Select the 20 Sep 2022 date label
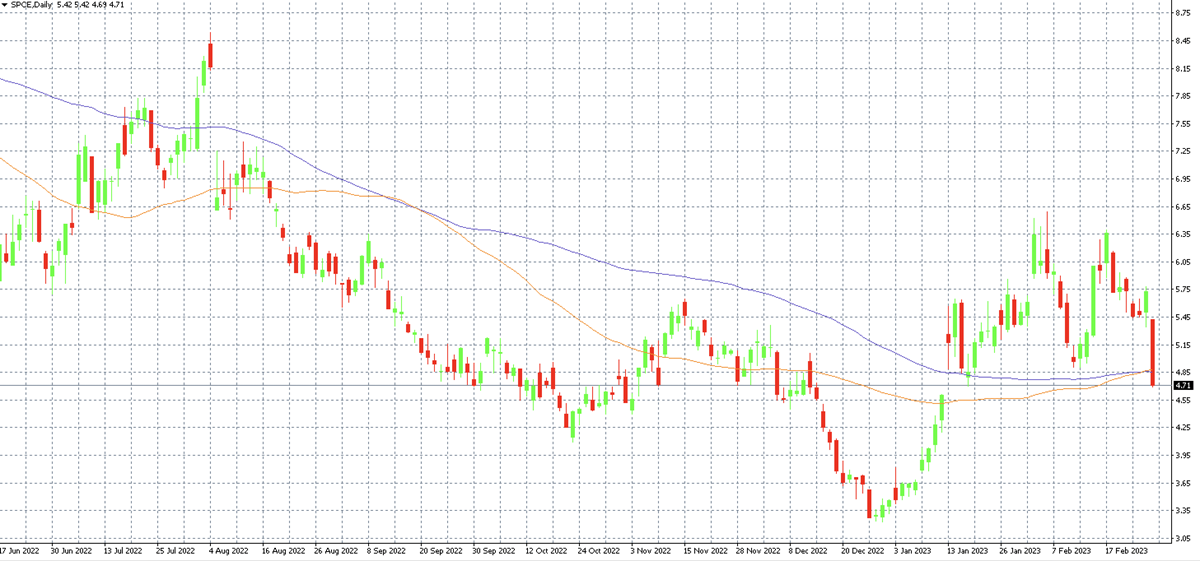This screenshot has width=1200, height=561. (440, 550)
